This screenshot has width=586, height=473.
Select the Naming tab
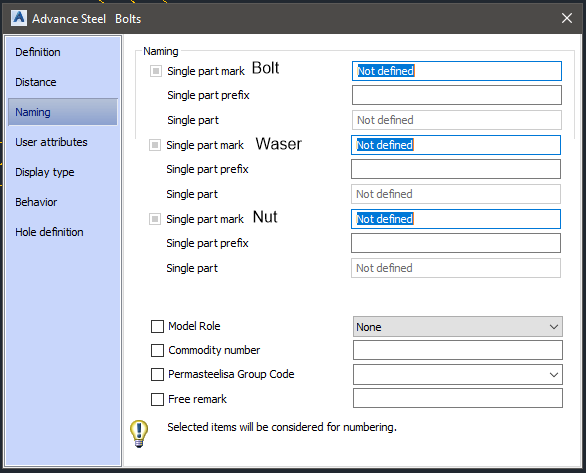pyautogui.click(x=63, y=112)
